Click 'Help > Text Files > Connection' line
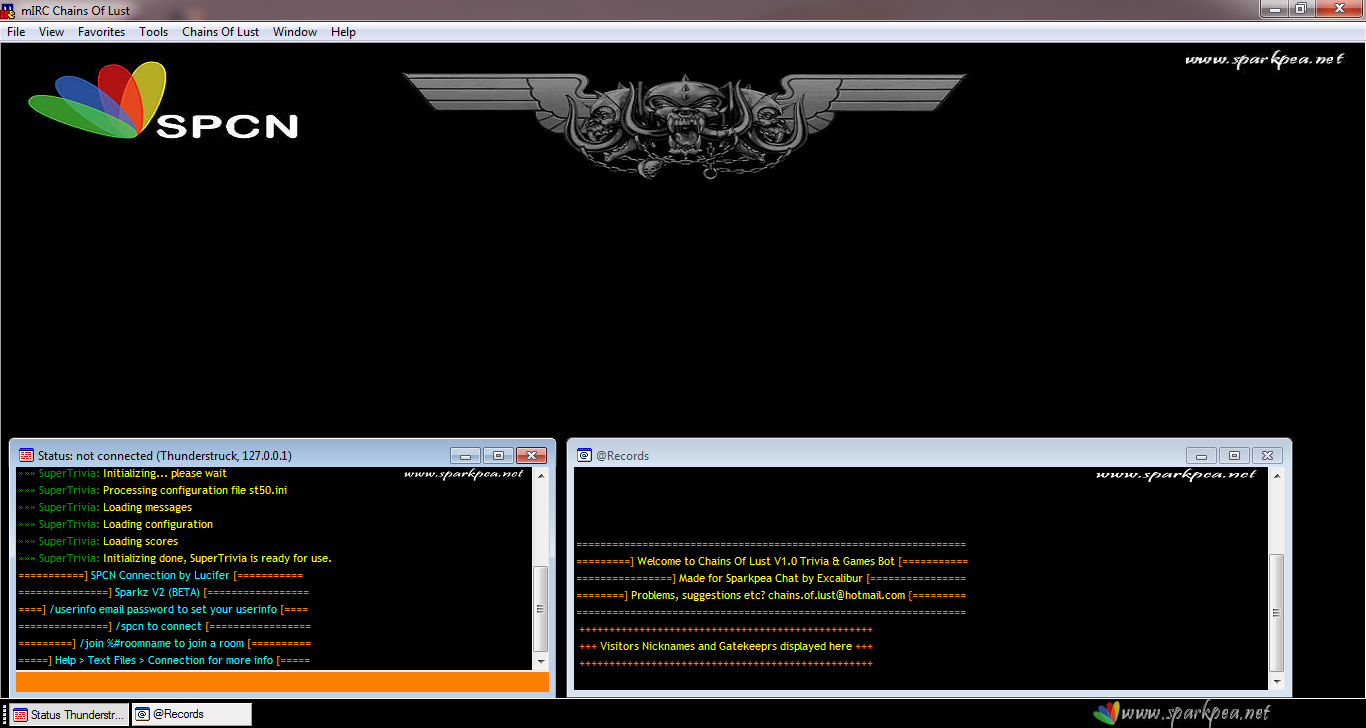 pyautogui.click(x=164, y=660)
